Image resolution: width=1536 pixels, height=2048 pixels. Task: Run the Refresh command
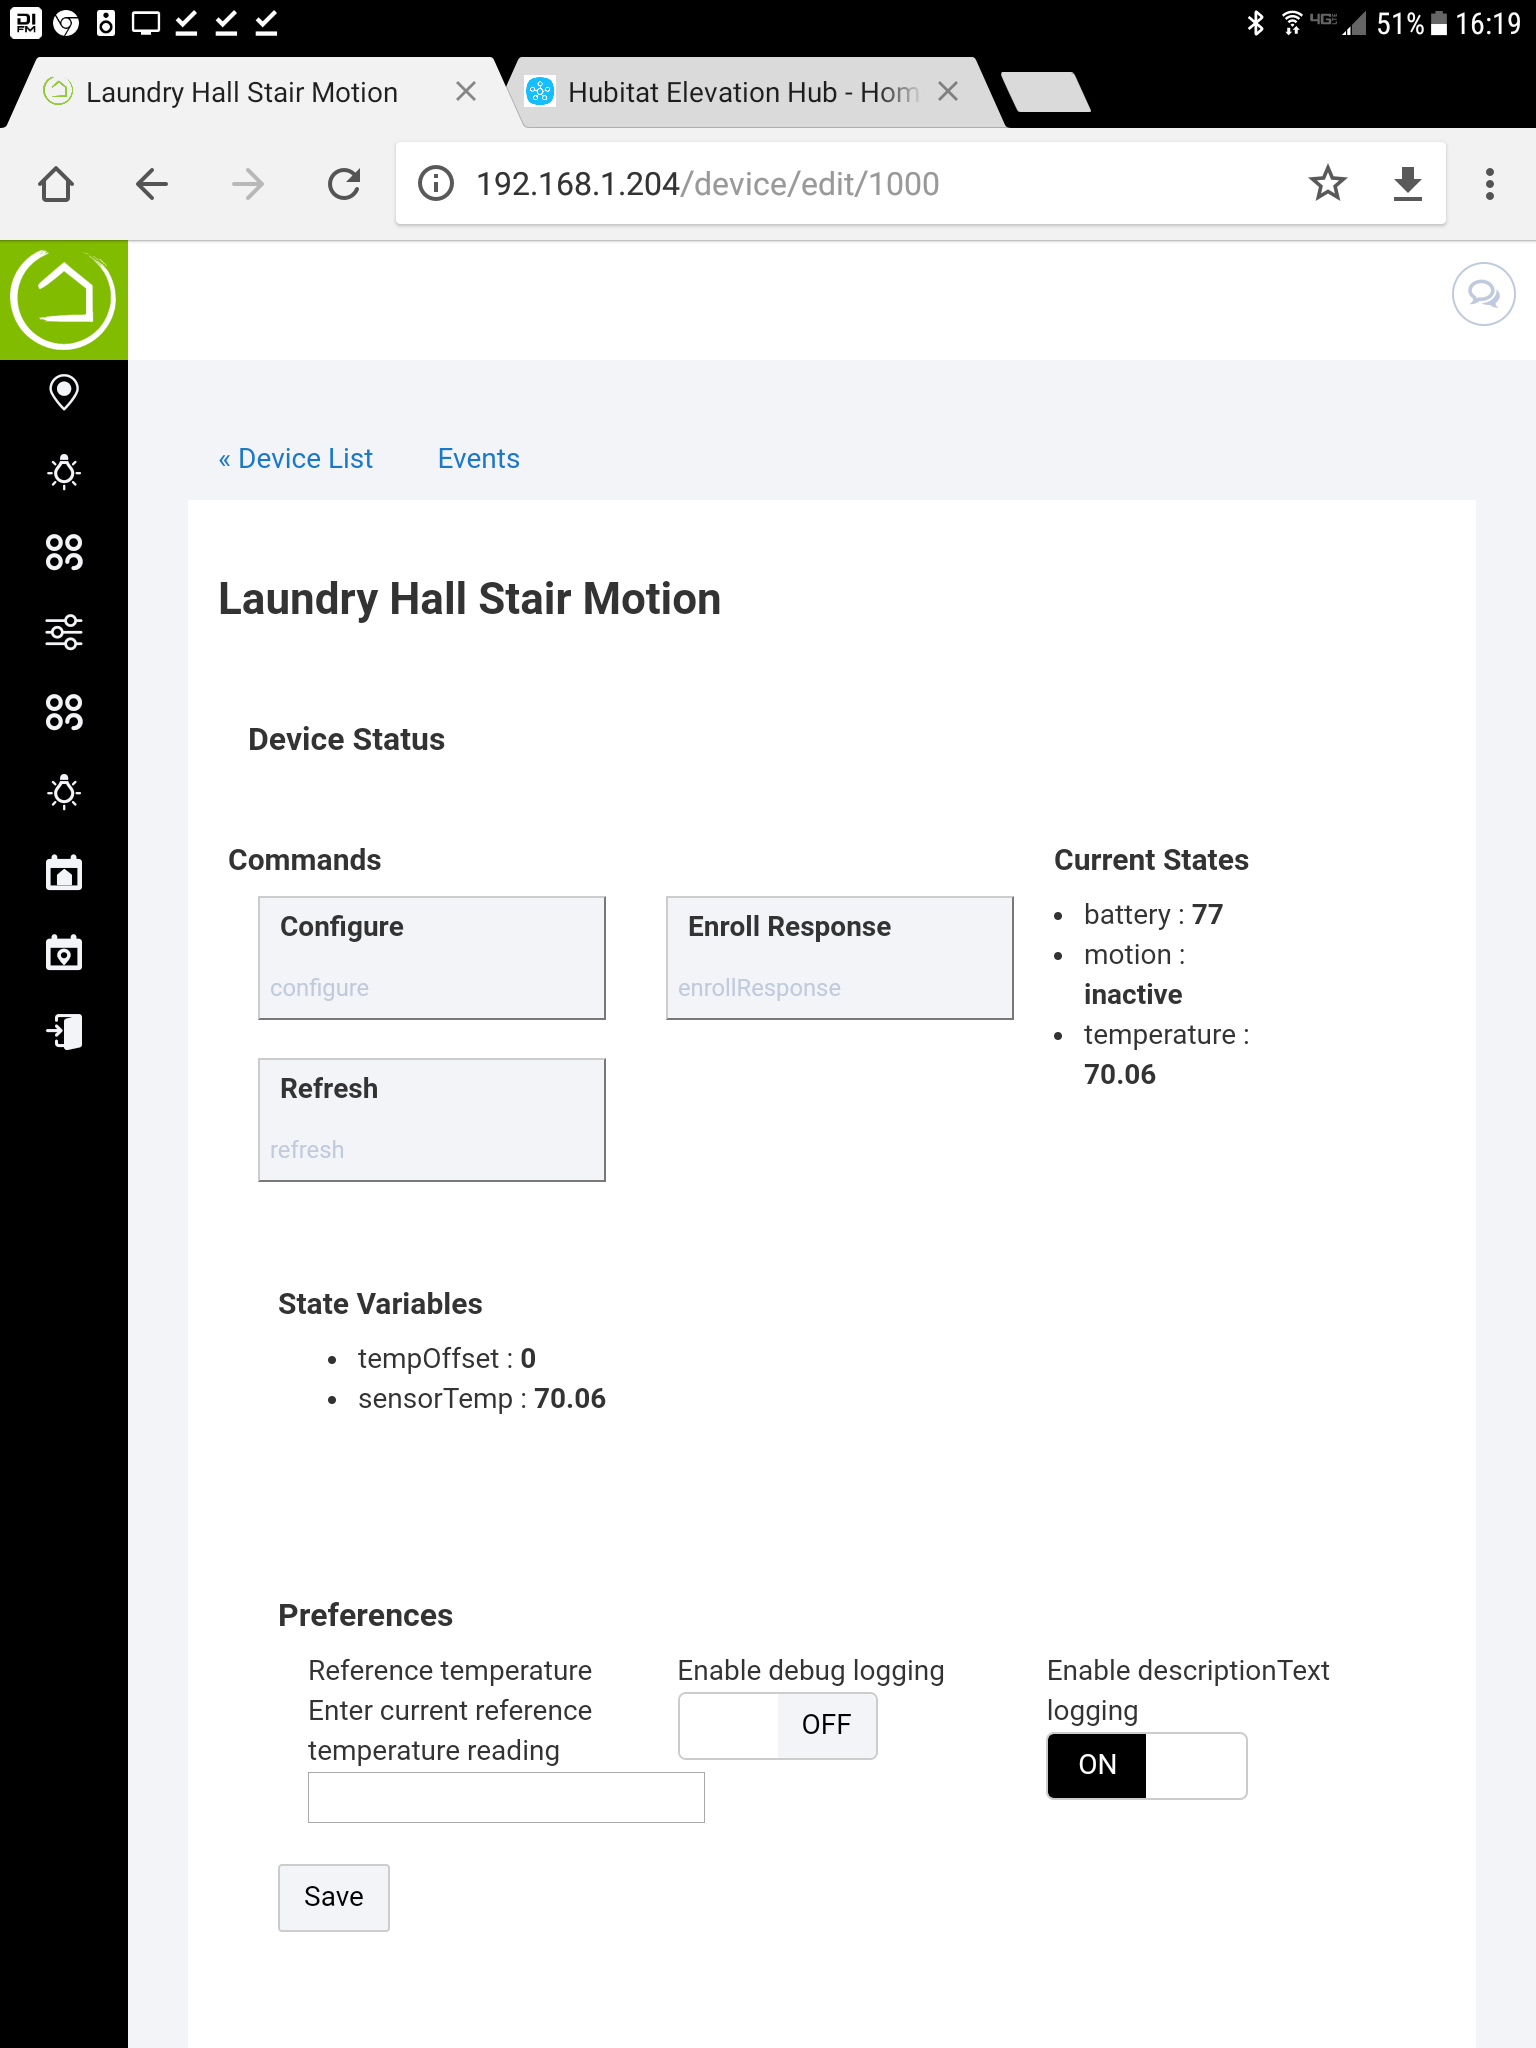pyautogui.click(x=432, y=1120)
